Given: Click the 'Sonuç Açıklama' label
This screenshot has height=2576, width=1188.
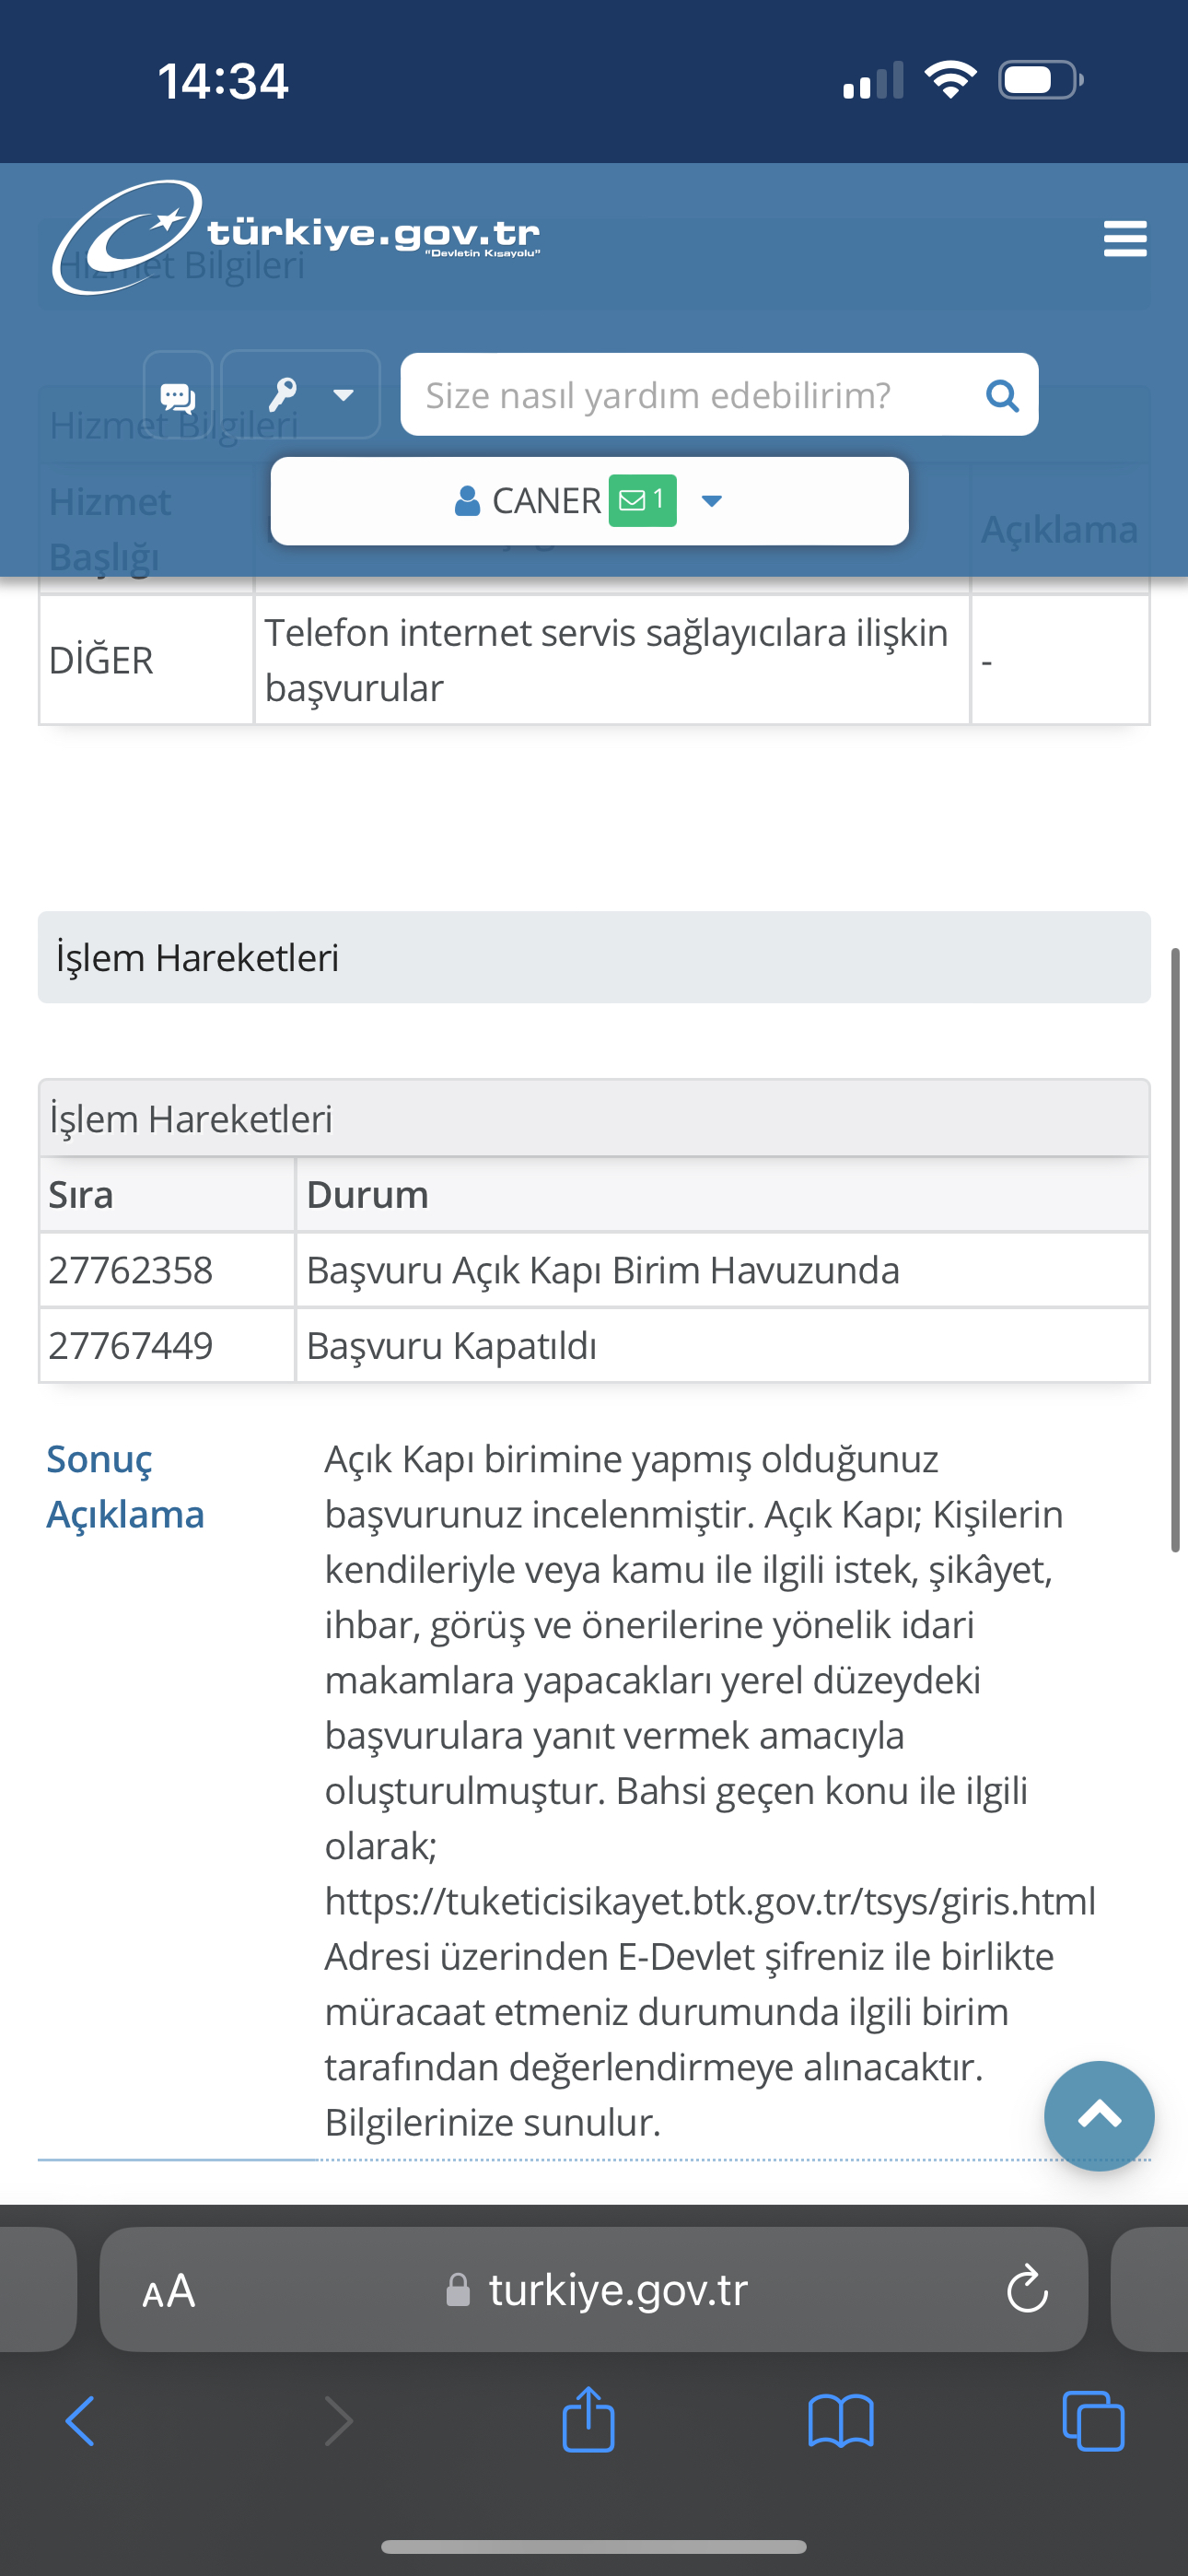Looking at the screenshot, I should [125, 1487].
